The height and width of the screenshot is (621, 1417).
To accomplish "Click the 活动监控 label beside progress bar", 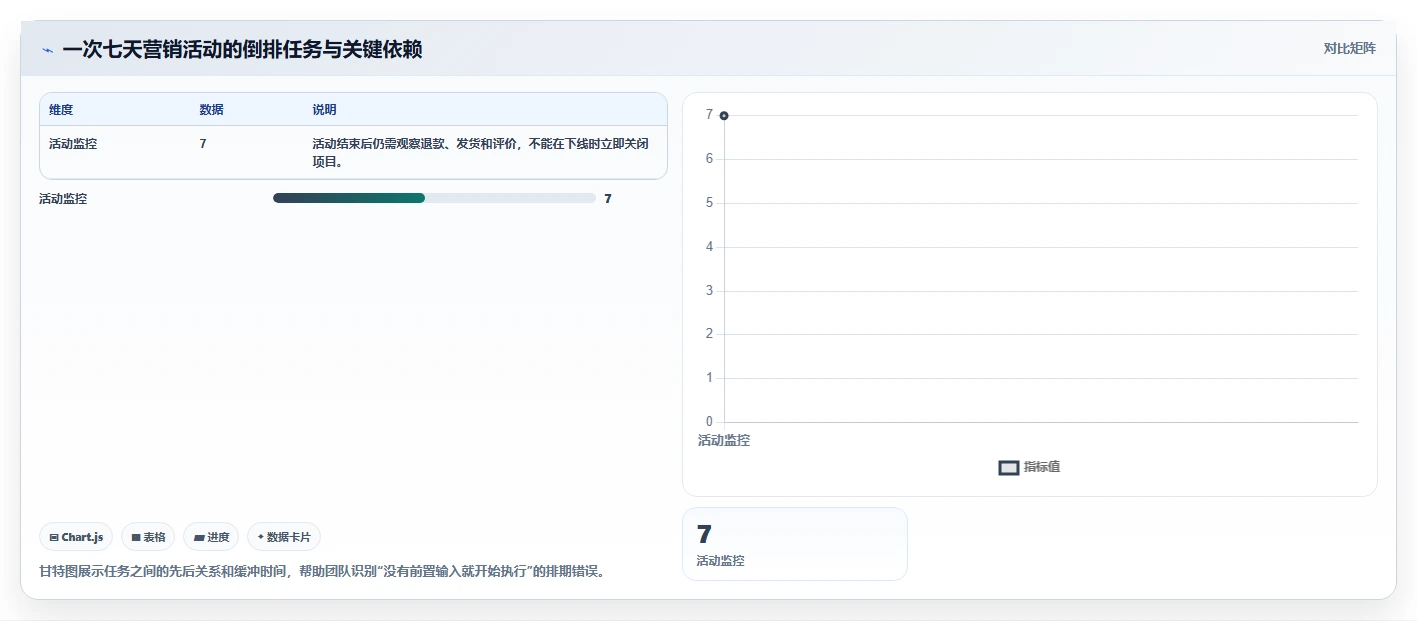I will coord(63,199).
